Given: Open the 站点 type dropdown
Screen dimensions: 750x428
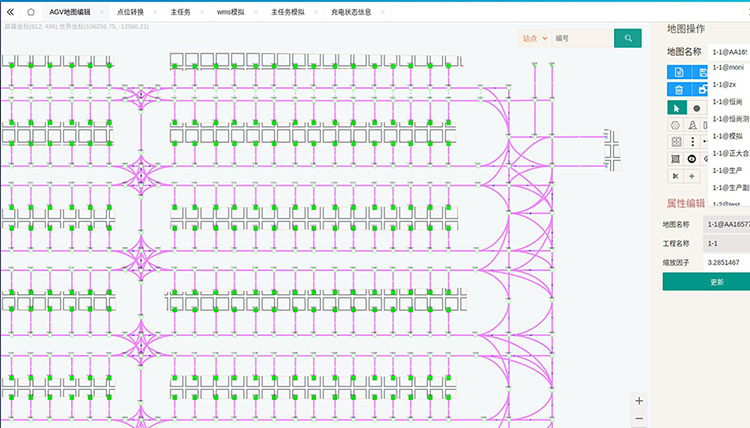Looking at the screenshot, I should [534, 38].
